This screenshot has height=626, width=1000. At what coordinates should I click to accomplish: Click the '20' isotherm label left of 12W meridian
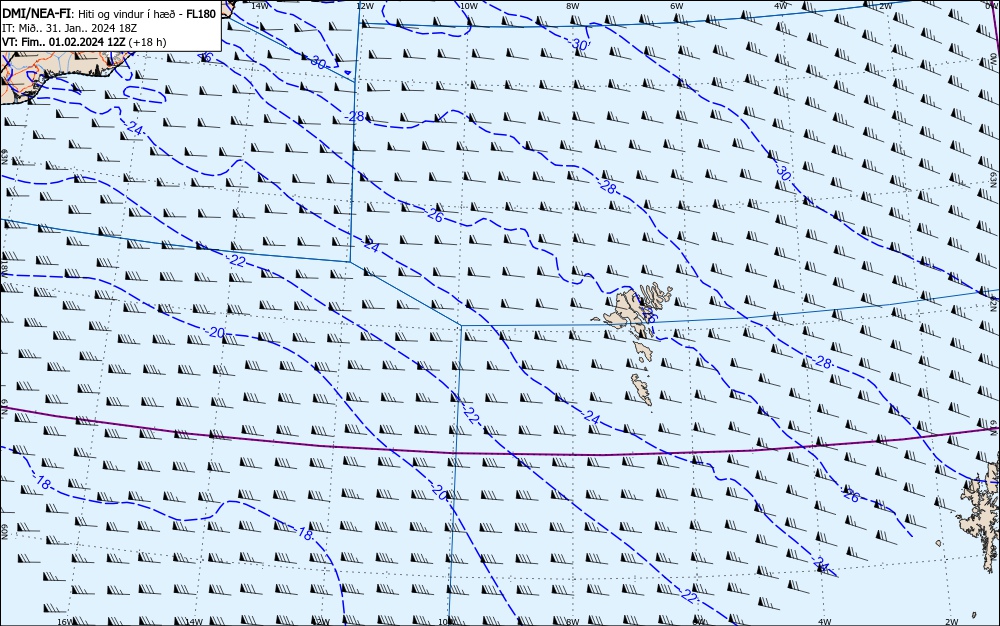click(x=217, y=332)
